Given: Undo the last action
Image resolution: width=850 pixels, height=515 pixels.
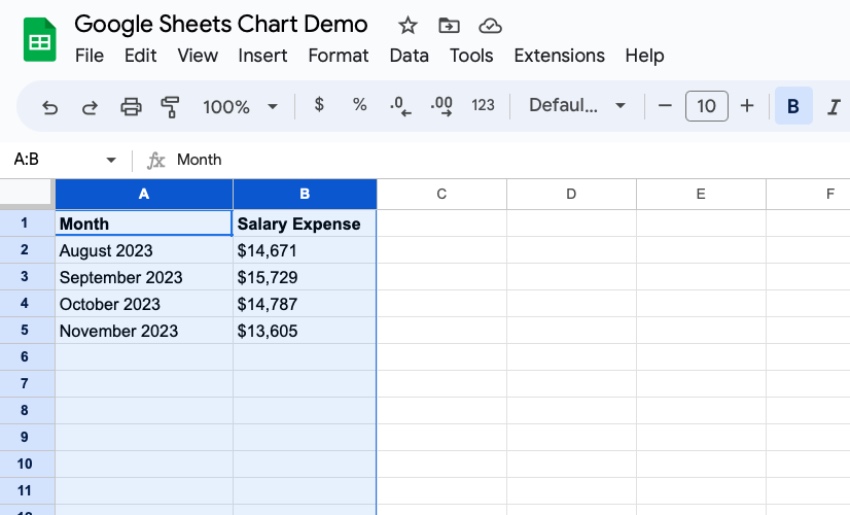Looking at the screenshot, I should tap(50, 107).
